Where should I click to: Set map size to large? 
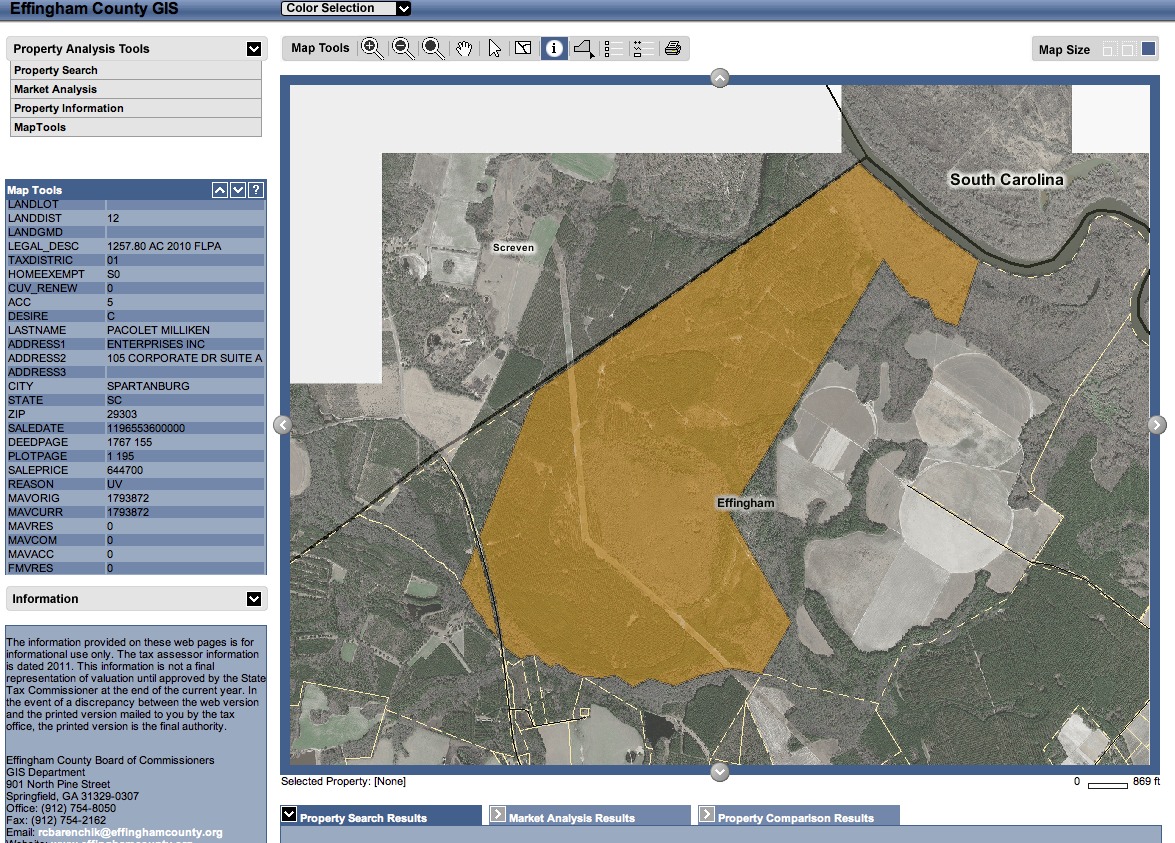[1148, 49]
